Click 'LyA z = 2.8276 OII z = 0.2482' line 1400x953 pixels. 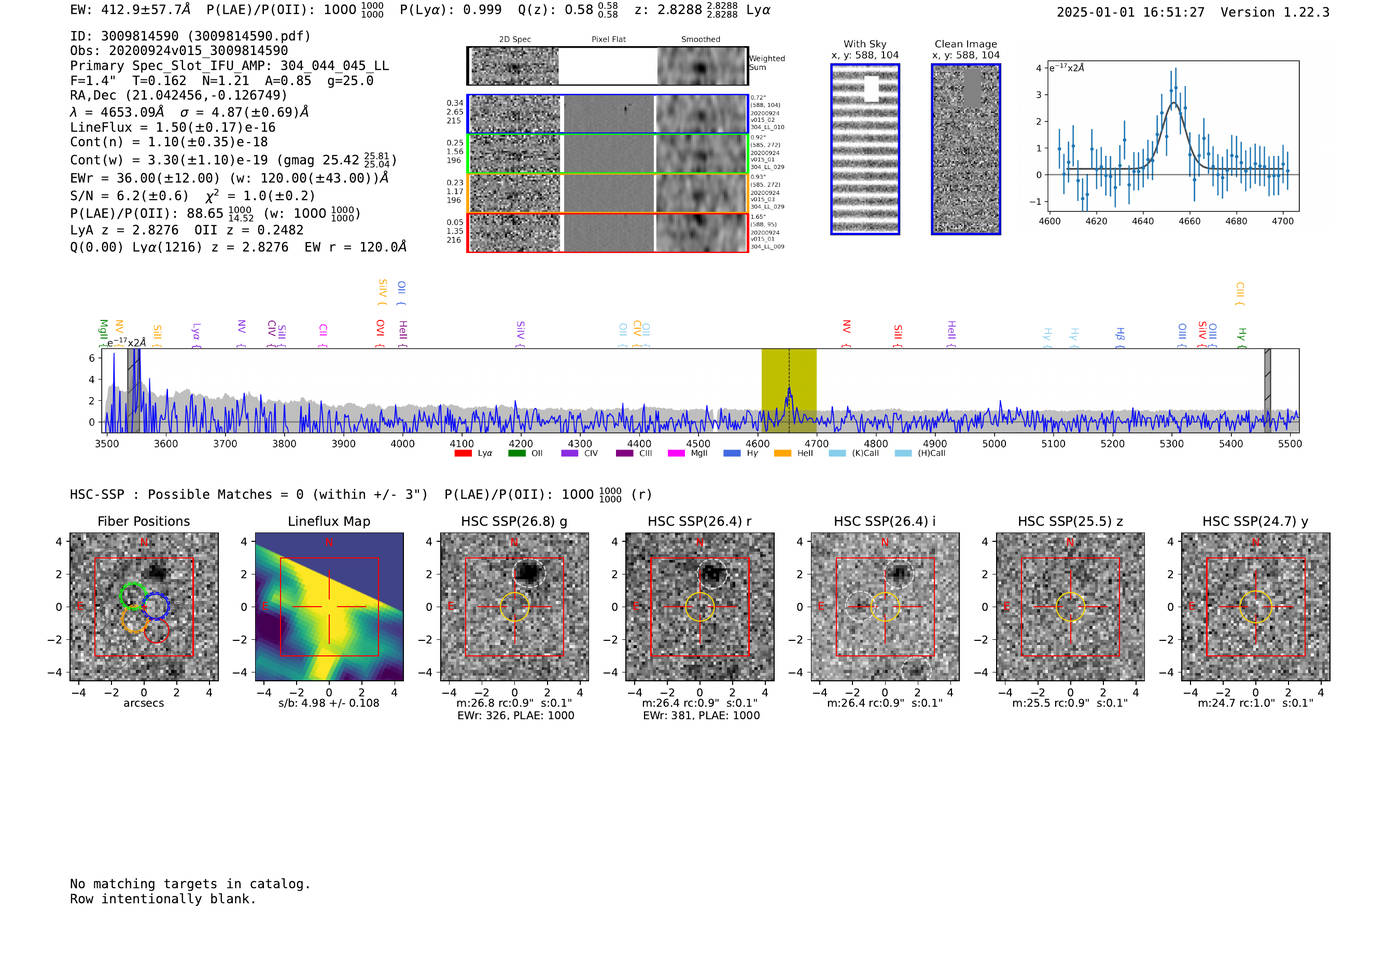click(x=187, y=229)
